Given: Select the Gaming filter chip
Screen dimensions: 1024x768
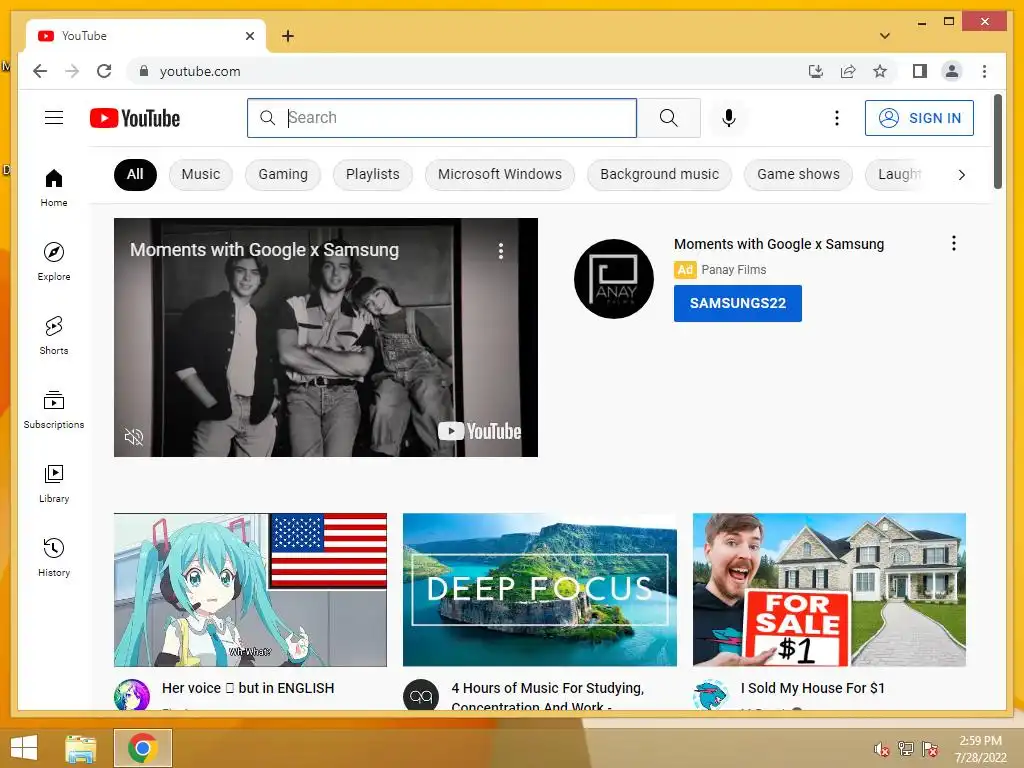Looking at the screenshot, I should click(283, 174).
